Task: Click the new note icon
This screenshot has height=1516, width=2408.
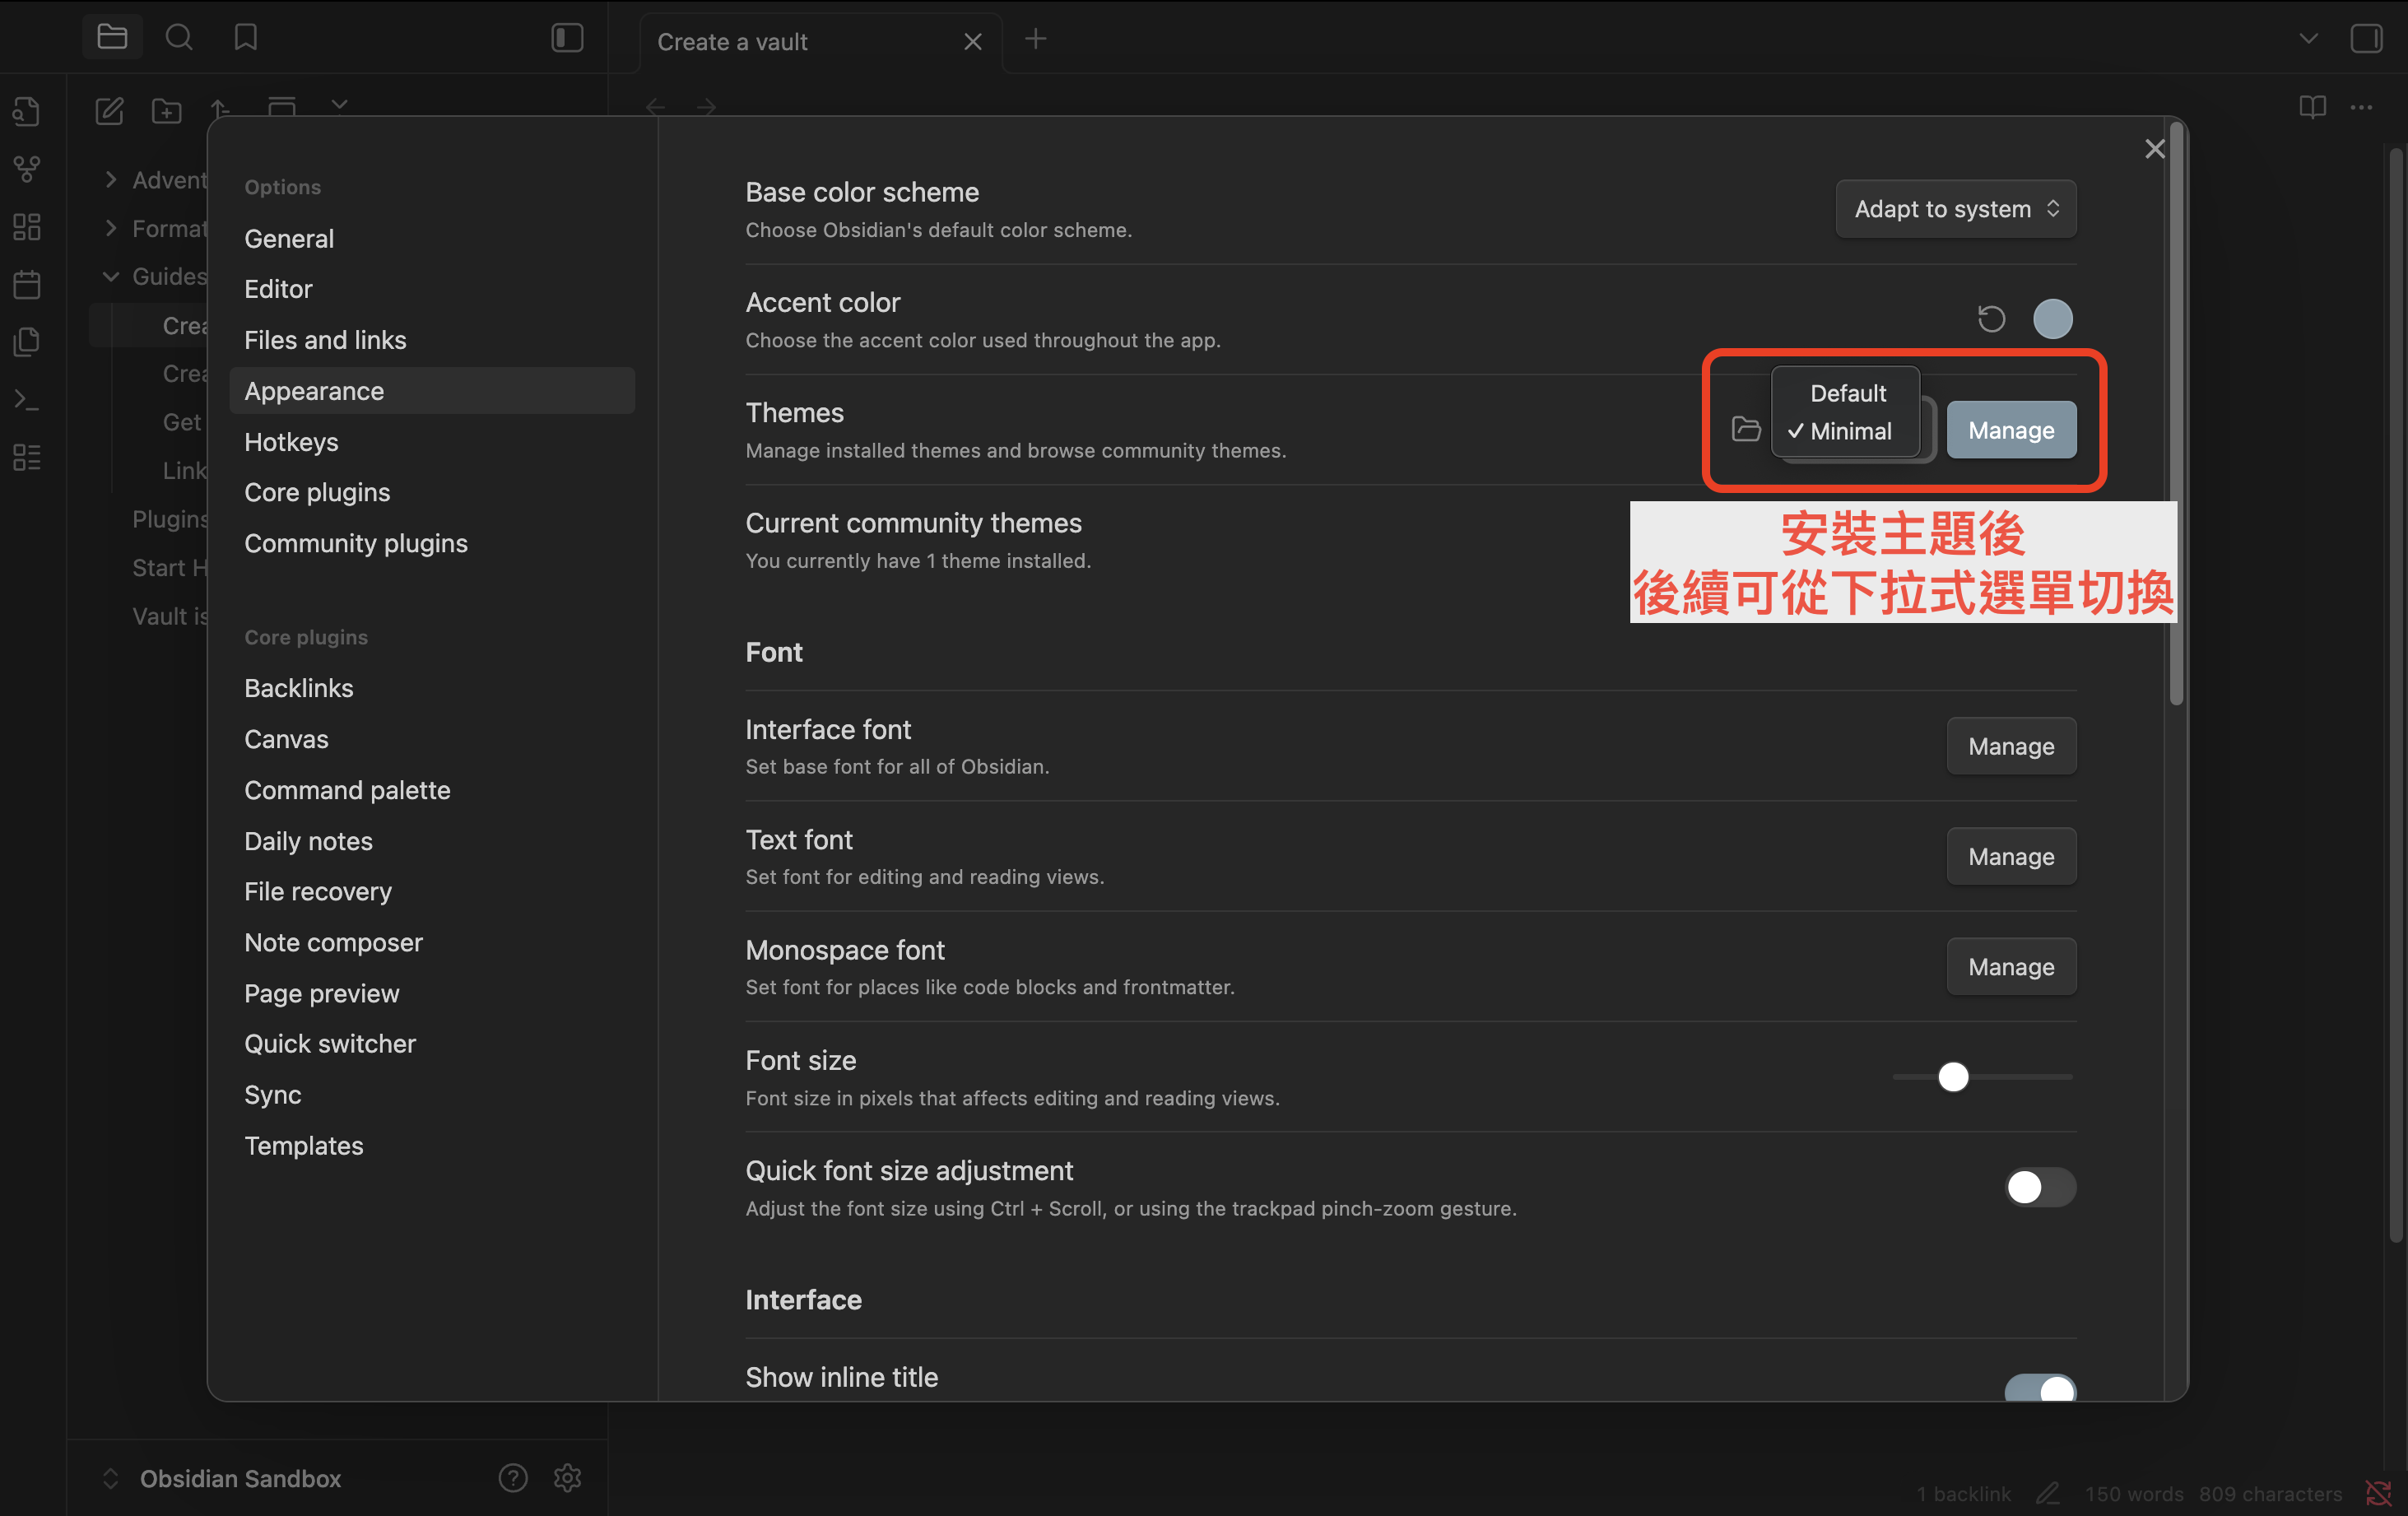Action: coord(109,110)
